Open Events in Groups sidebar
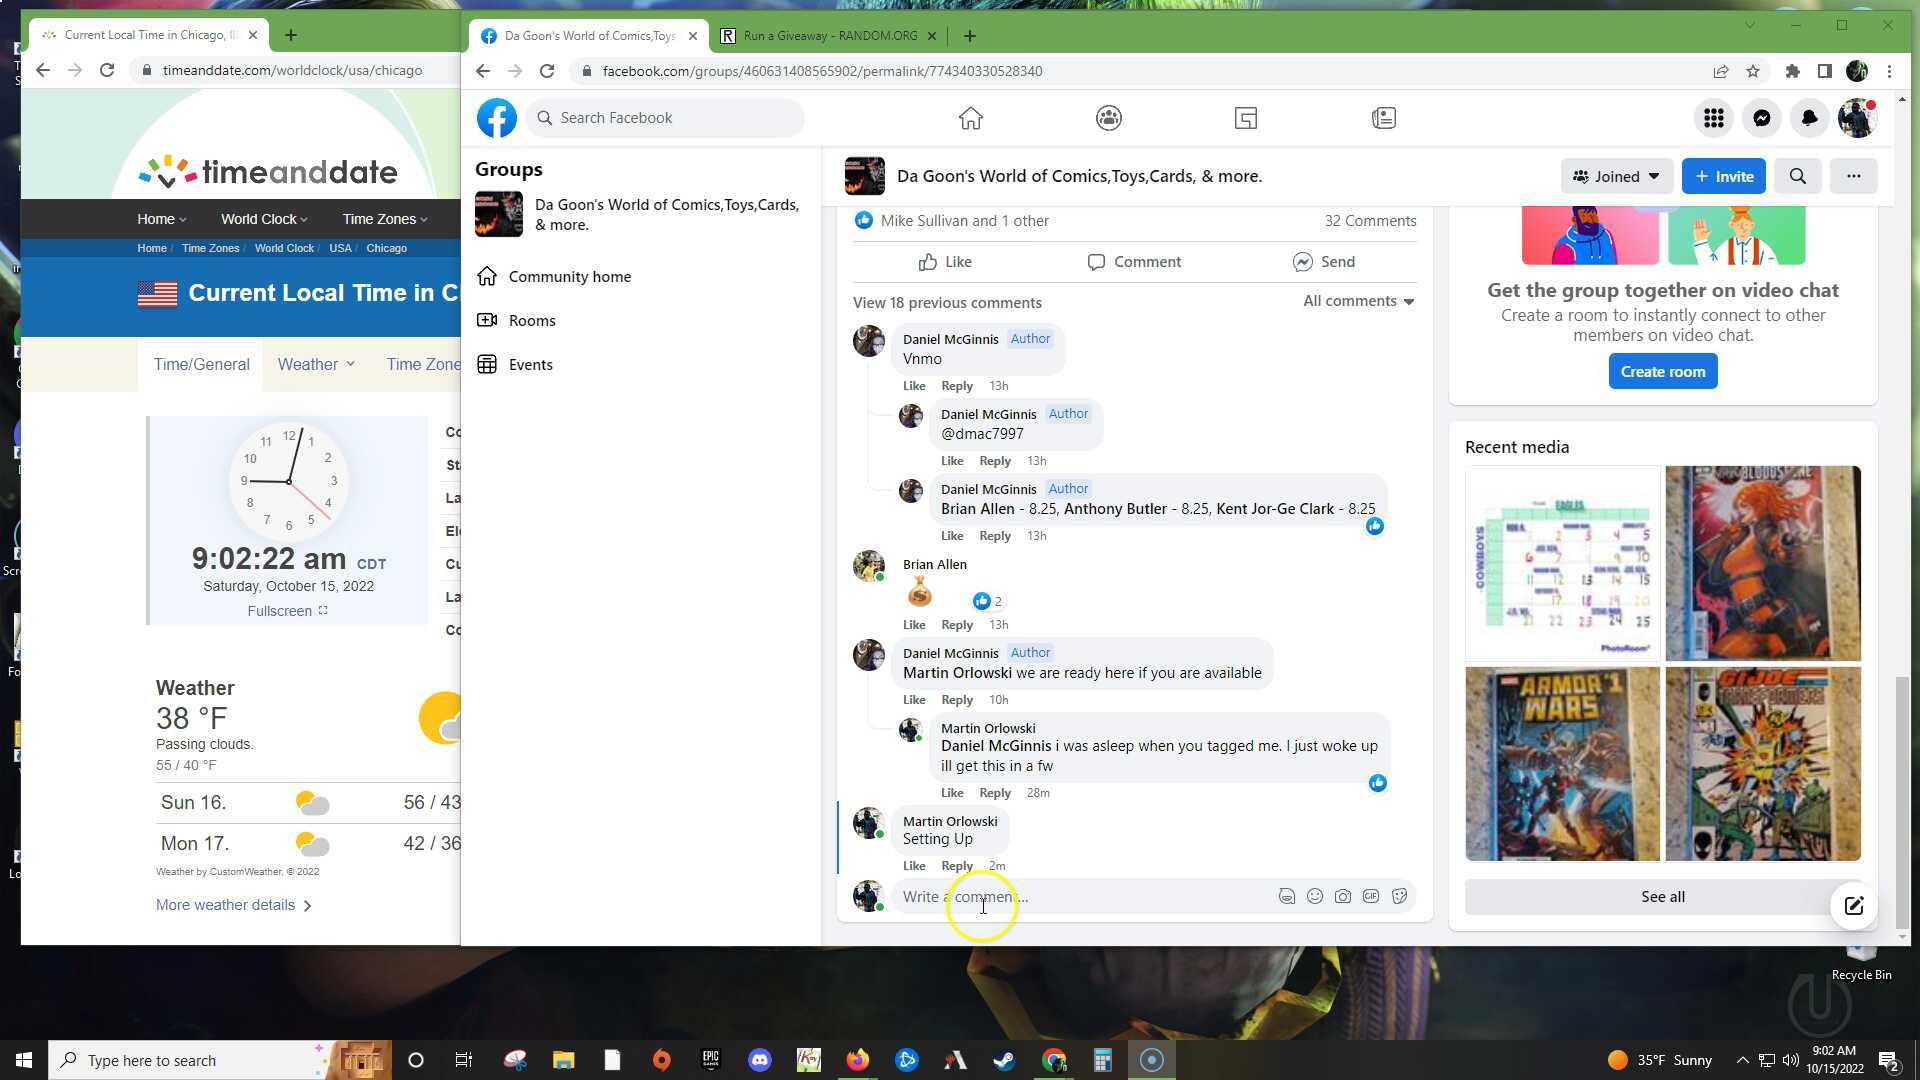 coord(530,364)
